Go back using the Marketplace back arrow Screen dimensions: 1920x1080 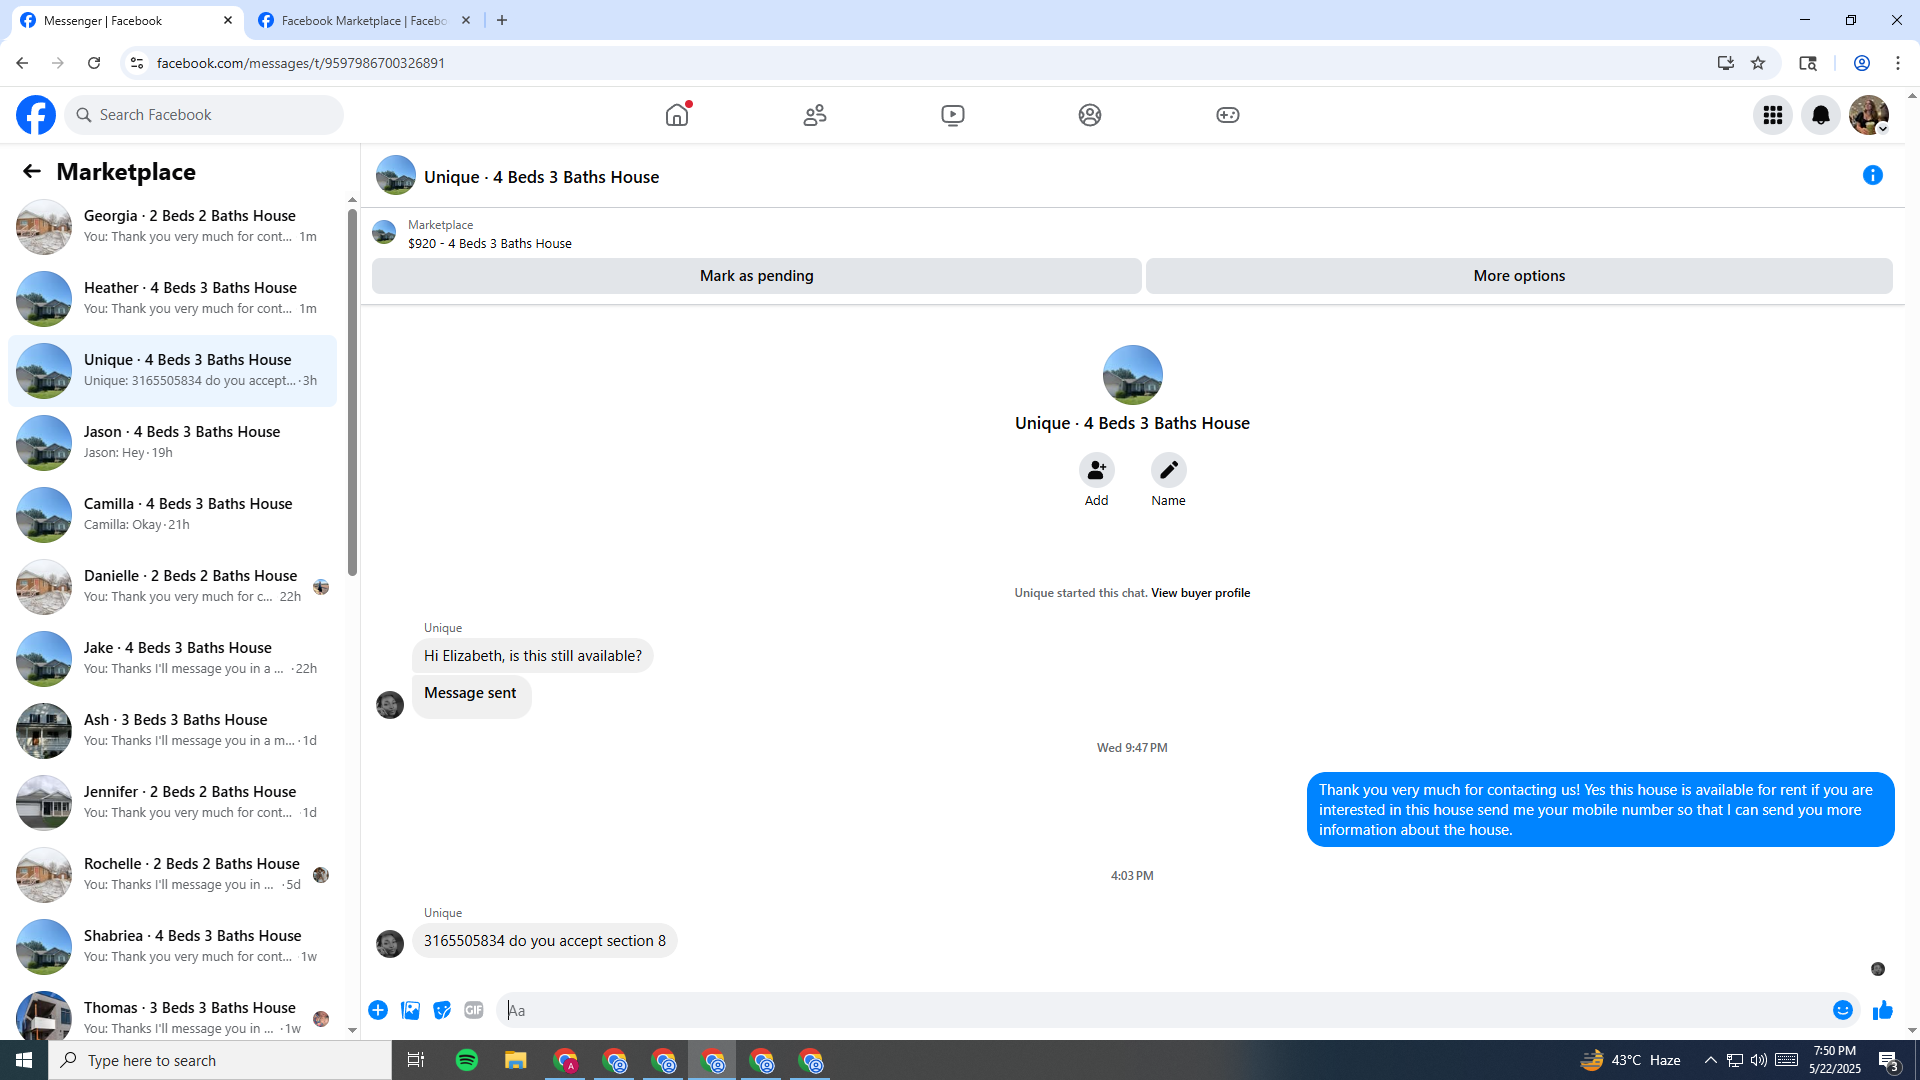click(x=32, y=172)
